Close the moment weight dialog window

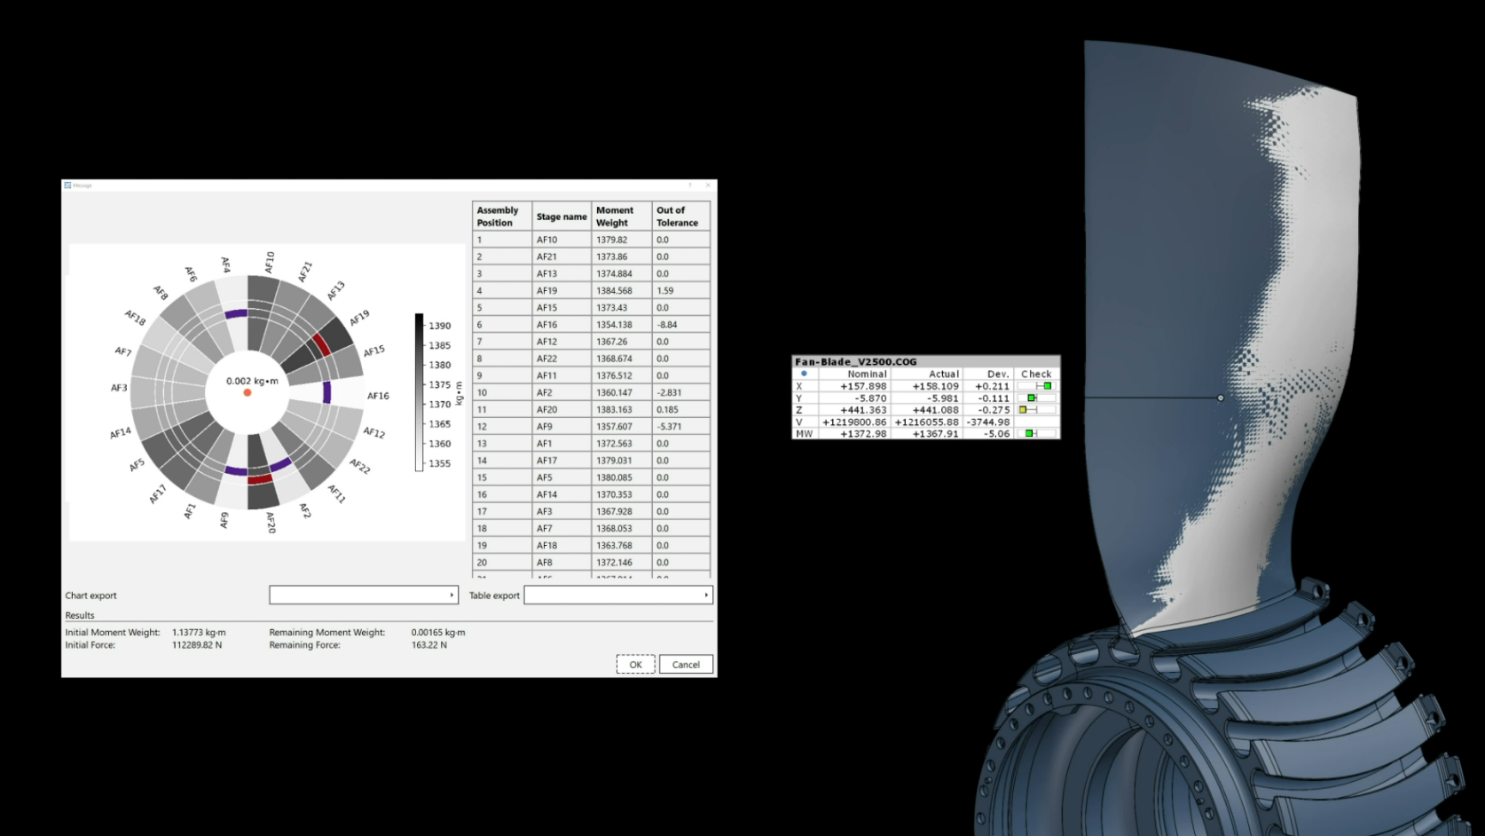(x=708, y=185)
